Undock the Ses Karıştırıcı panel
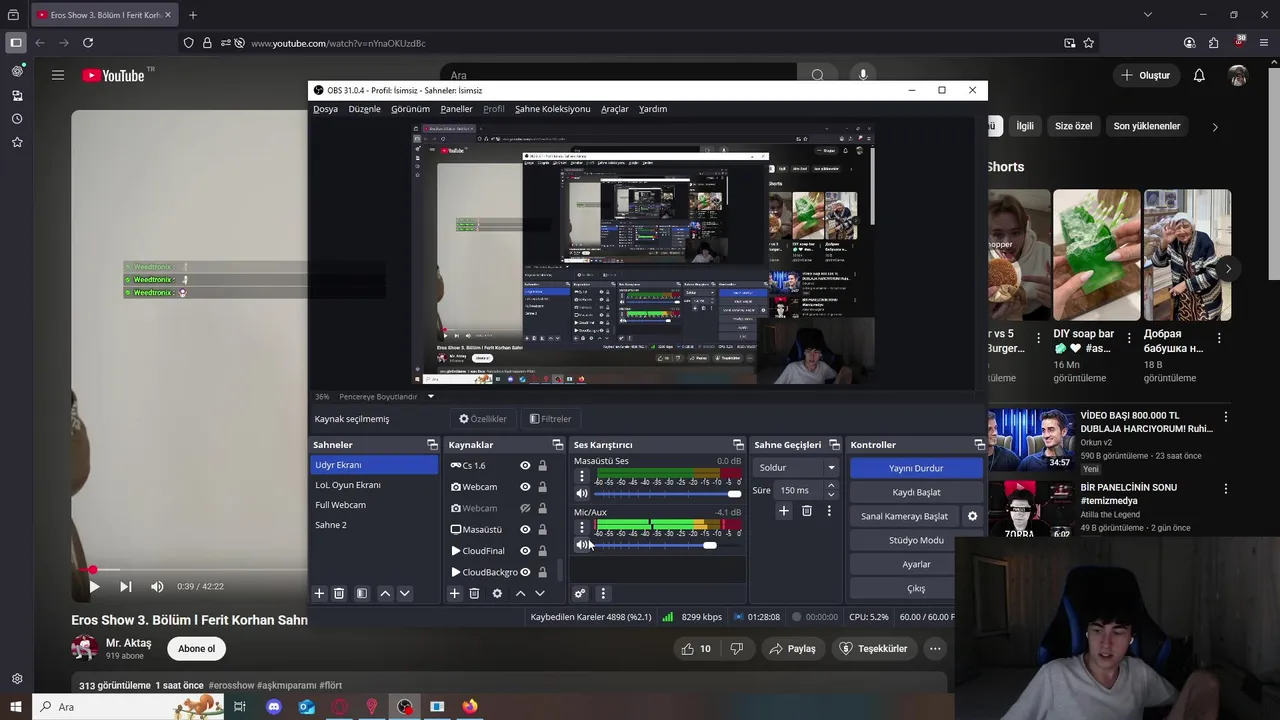This screenshot has height=720, width=1280. coord(738,444)
